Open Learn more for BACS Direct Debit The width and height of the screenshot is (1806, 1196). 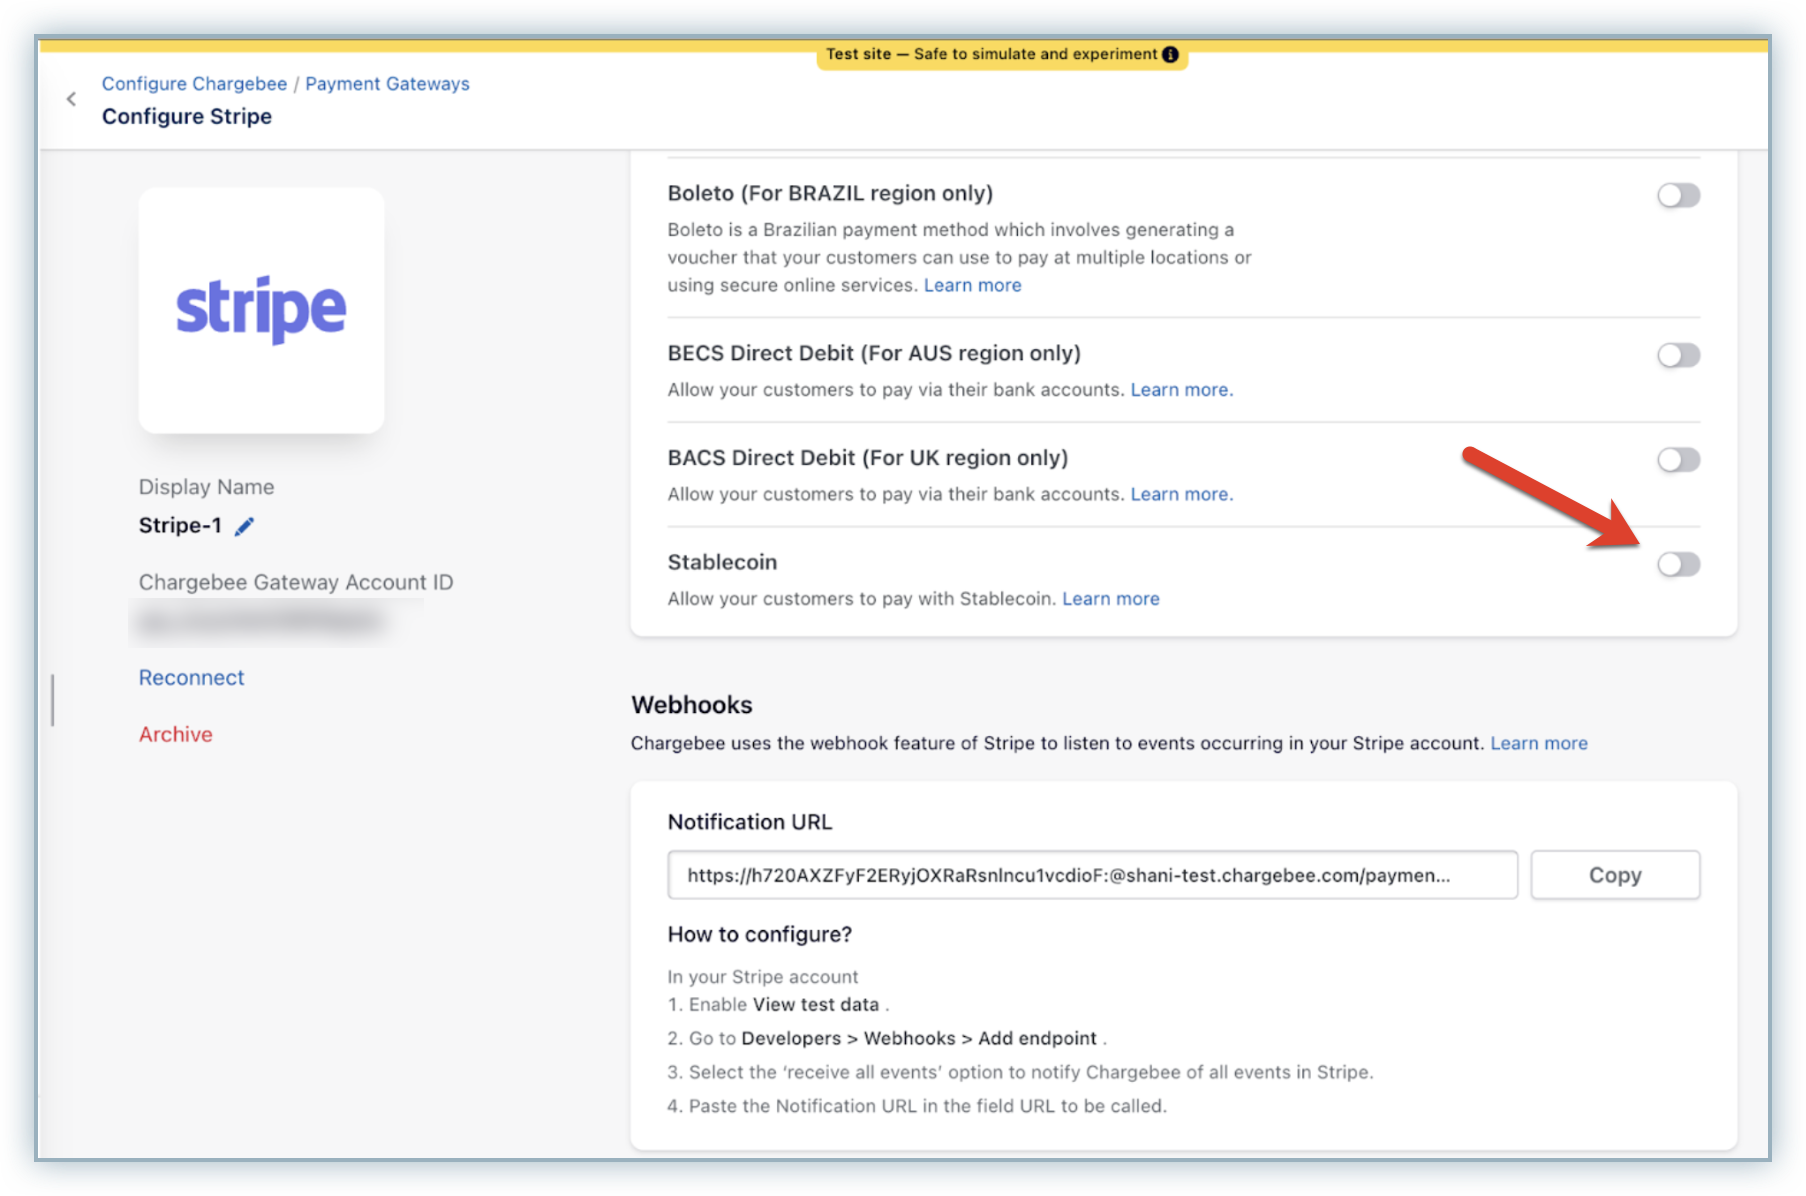(x=1180, y=494)
